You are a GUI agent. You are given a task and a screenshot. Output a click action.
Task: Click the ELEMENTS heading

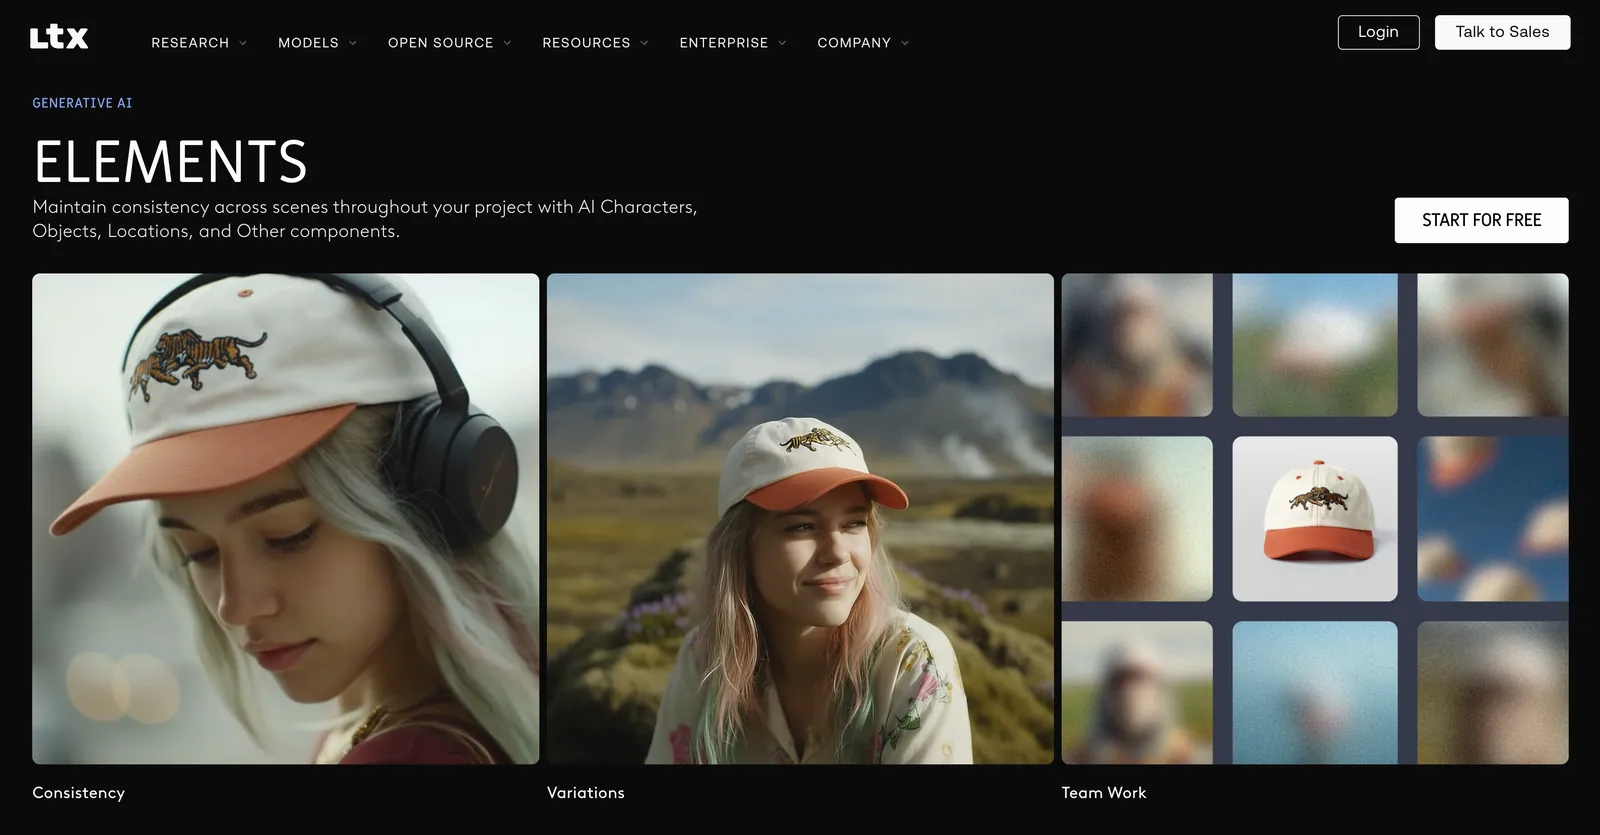click(x=170, y=162)
